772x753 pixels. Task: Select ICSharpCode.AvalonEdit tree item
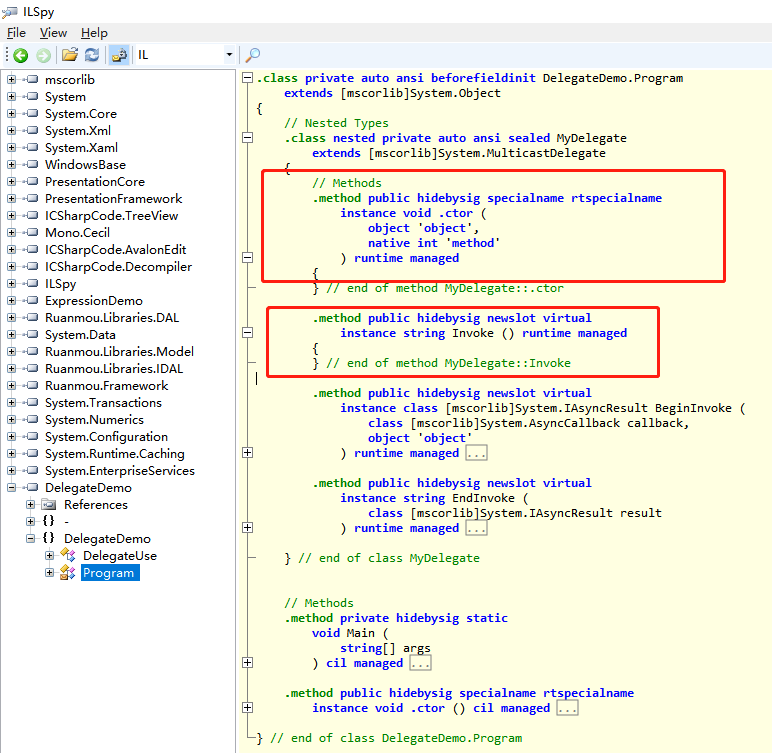point(116,250)
